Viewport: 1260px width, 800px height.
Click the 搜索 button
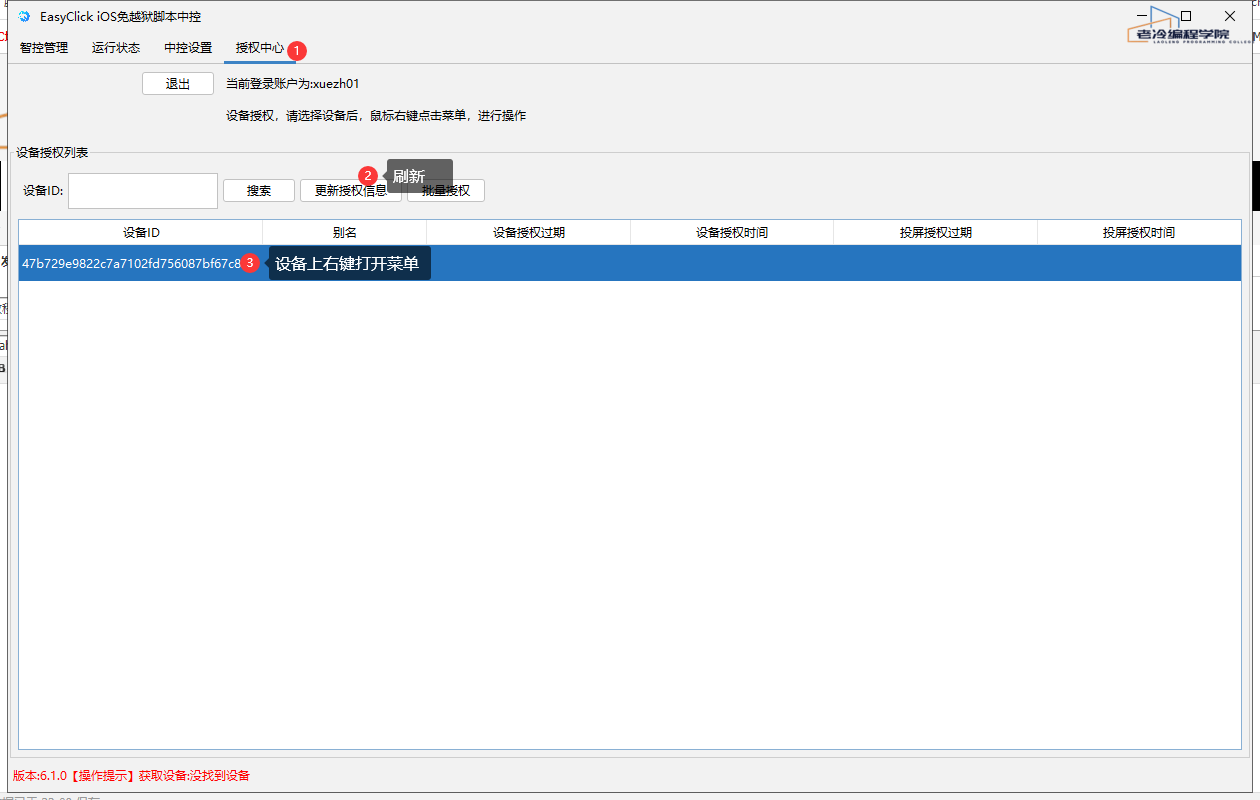259,191
